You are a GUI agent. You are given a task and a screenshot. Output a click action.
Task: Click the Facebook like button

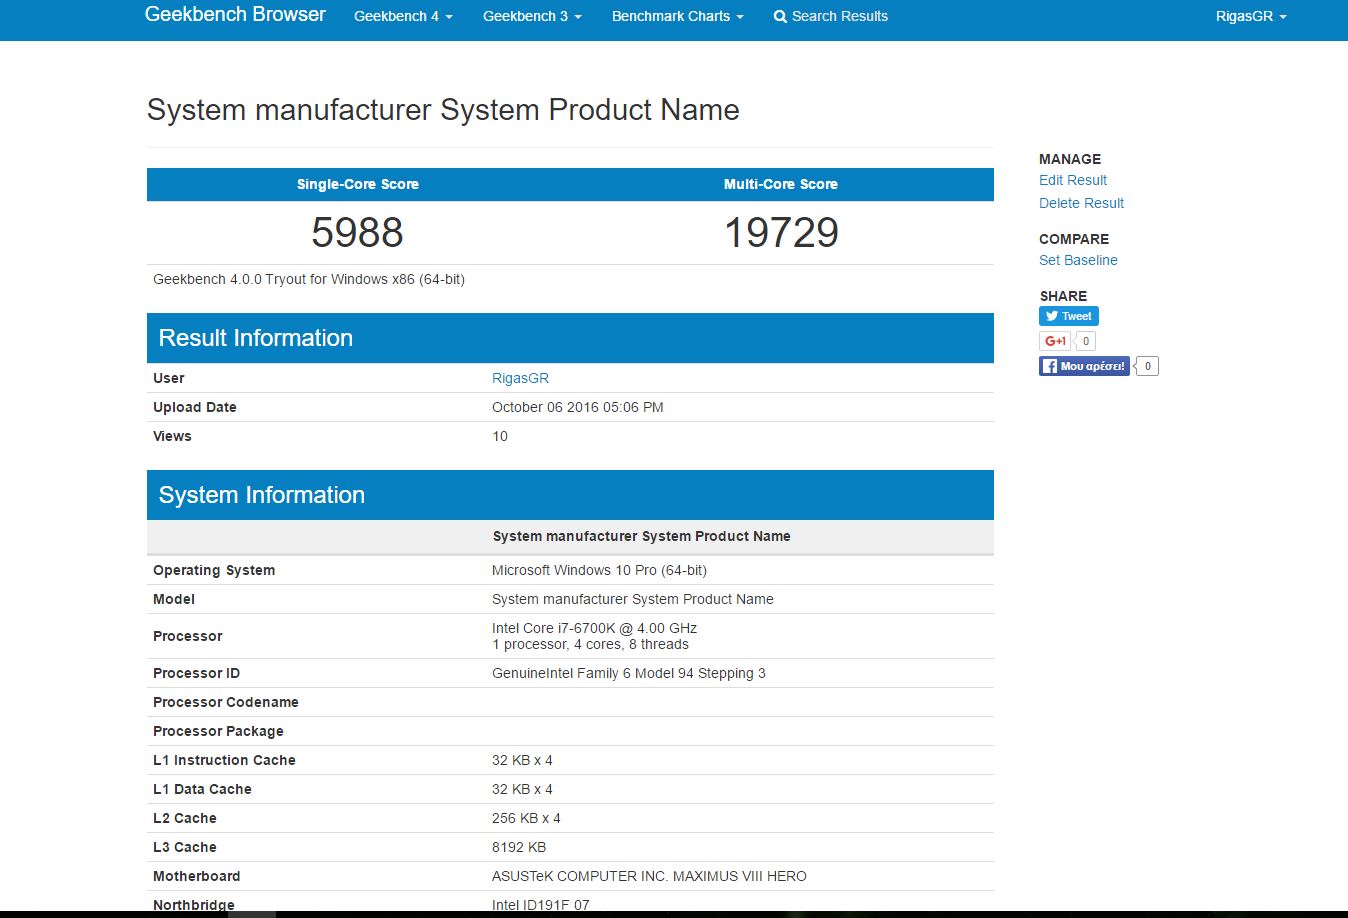1084,366
